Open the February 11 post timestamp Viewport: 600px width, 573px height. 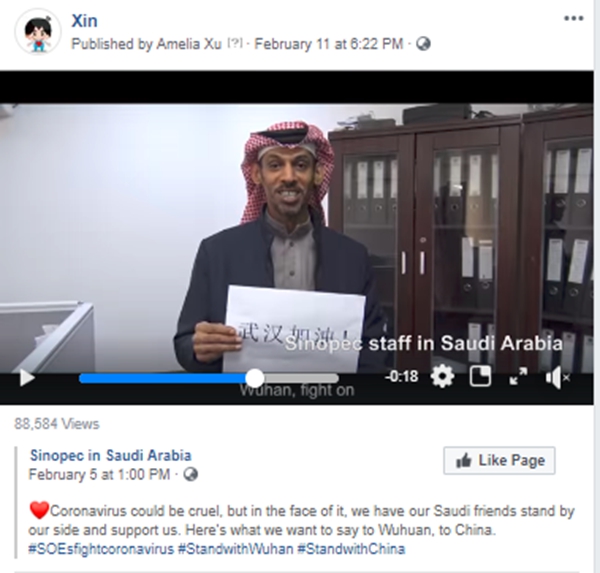coord(329,44)
